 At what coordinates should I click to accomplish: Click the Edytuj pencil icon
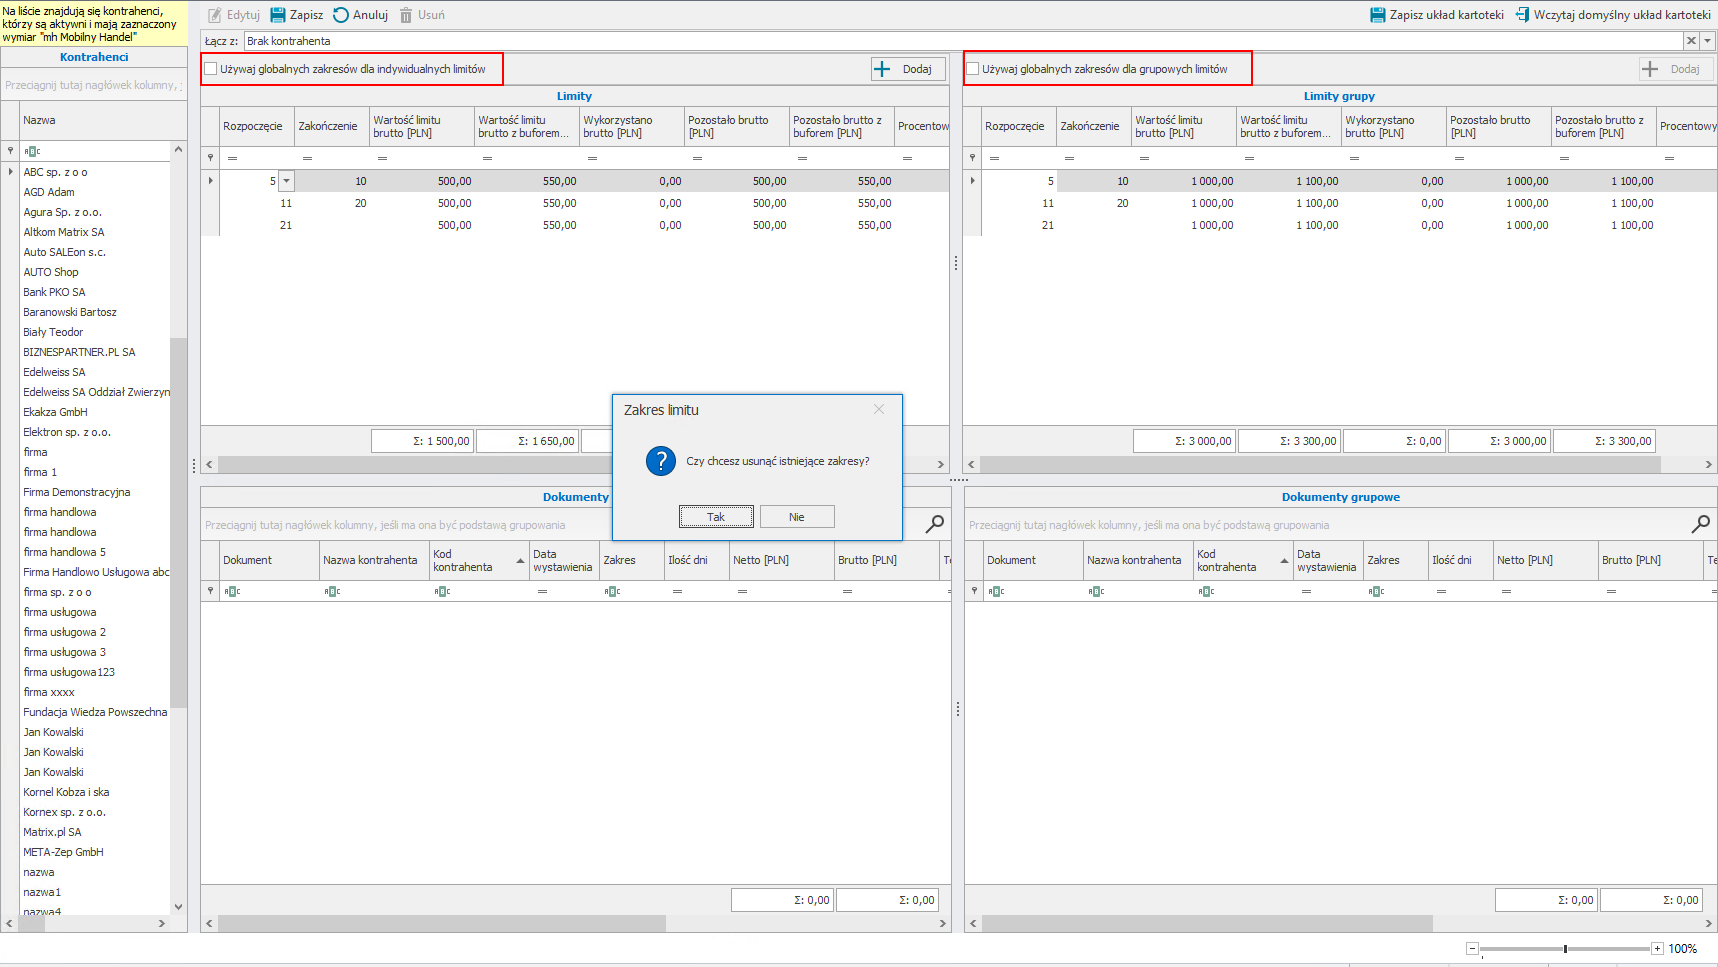coord(215,15)
